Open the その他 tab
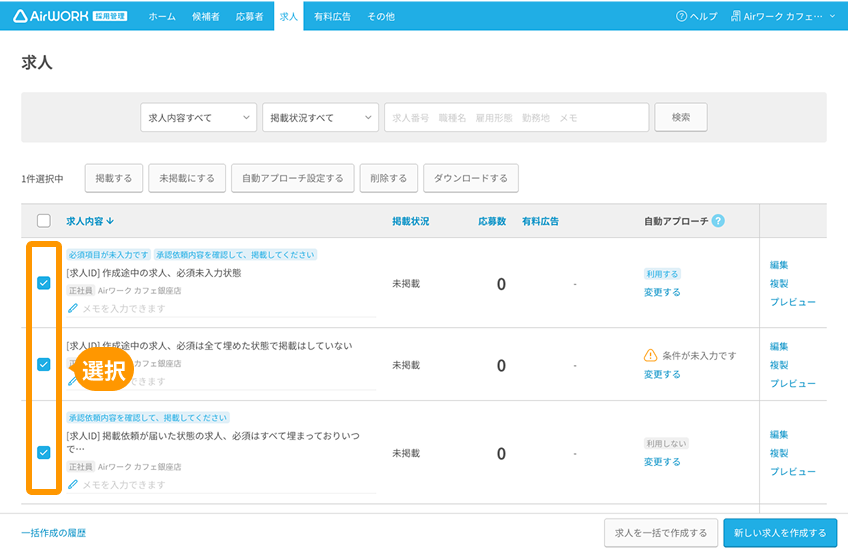 [381, 16]
